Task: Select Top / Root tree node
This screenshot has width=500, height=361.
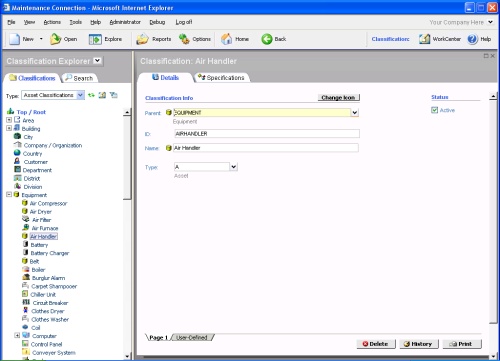Action: (x=31, y=112)
